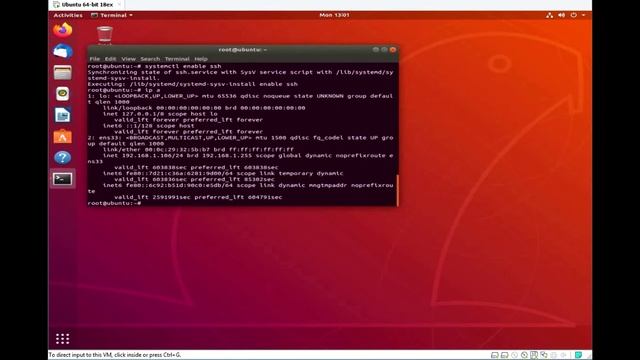Show Applications grid button in dock

point(62,339)
